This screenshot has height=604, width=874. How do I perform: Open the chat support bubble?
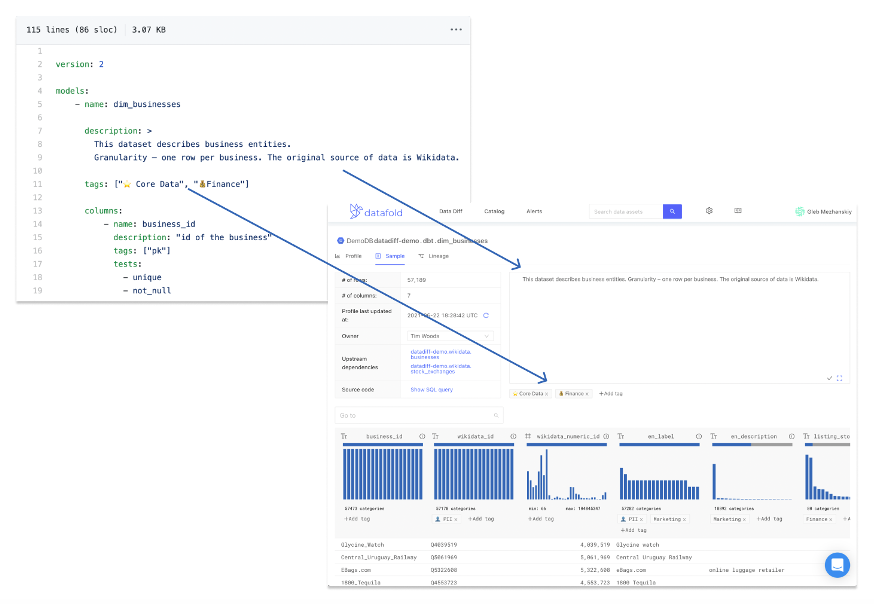click(x=837, y=564)
